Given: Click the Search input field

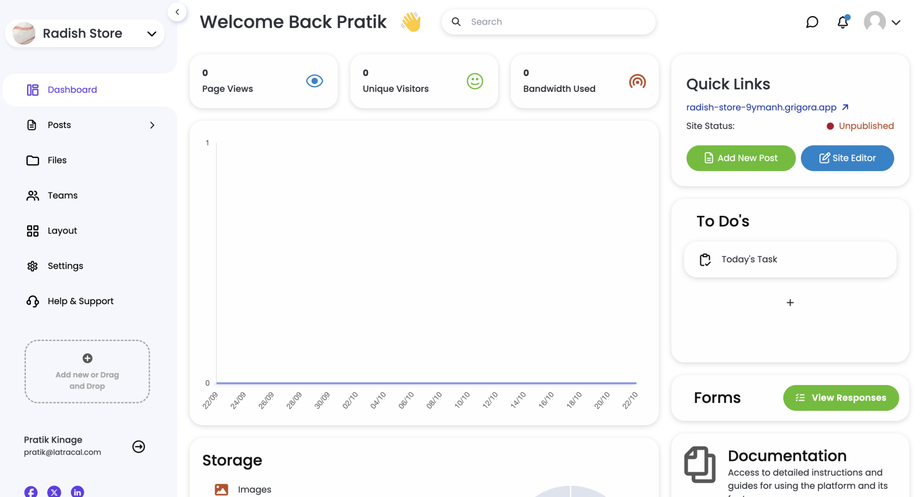Looking at the screenshot, I should tap(555, 22).
